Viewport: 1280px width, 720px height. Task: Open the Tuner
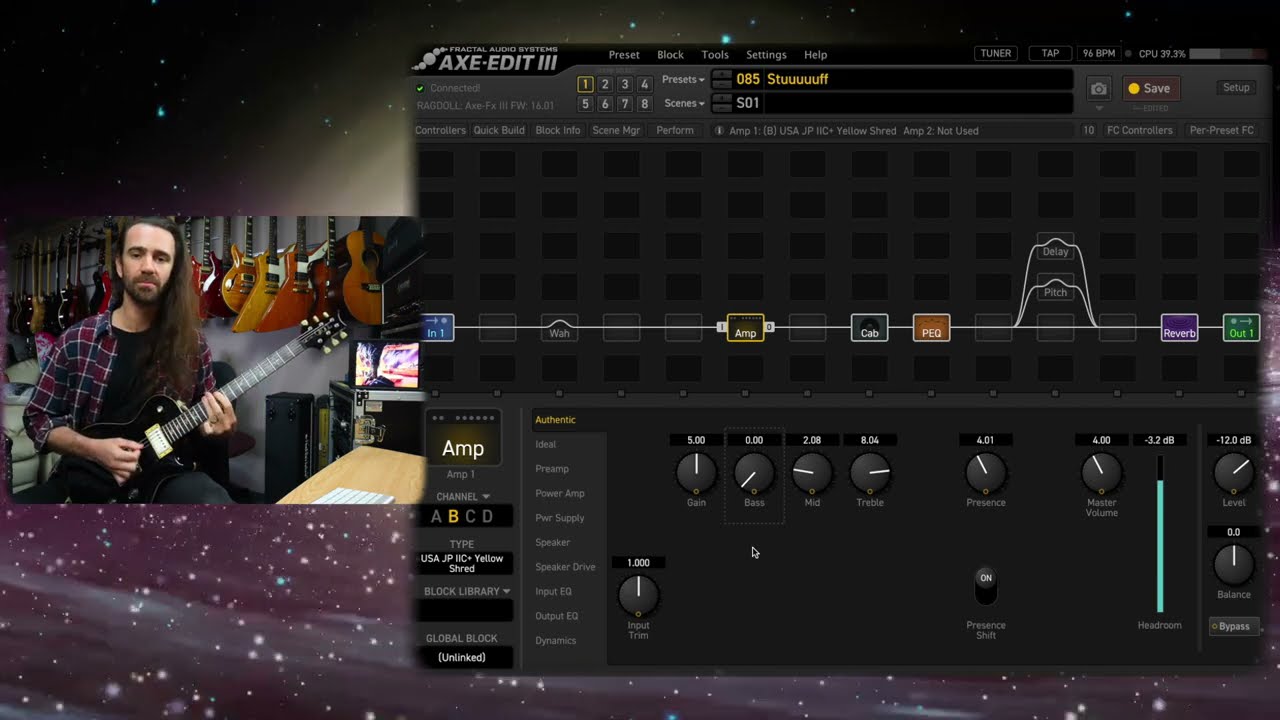pyautogui.click(x=995, y=54)
